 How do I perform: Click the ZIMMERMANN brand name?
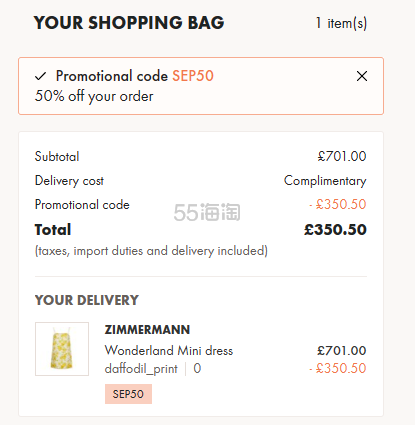pyautogui.click(x=147, y=330)
